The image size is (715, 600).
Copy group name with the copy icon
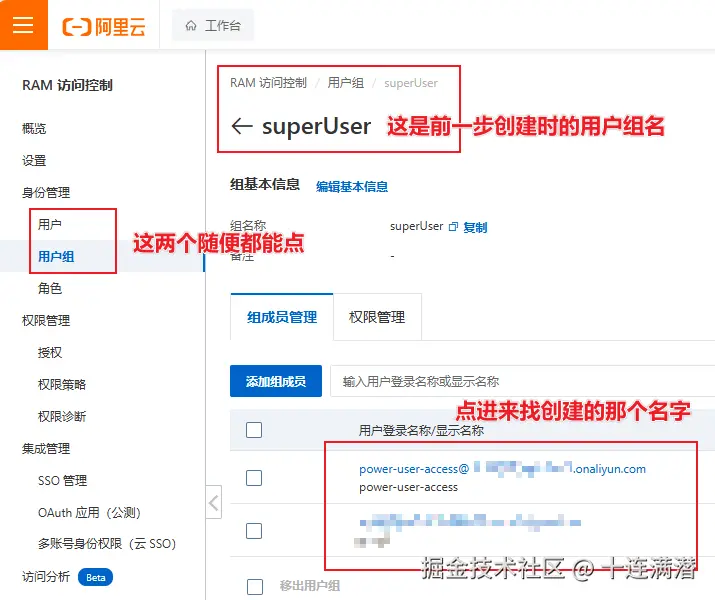pos(453,227)
